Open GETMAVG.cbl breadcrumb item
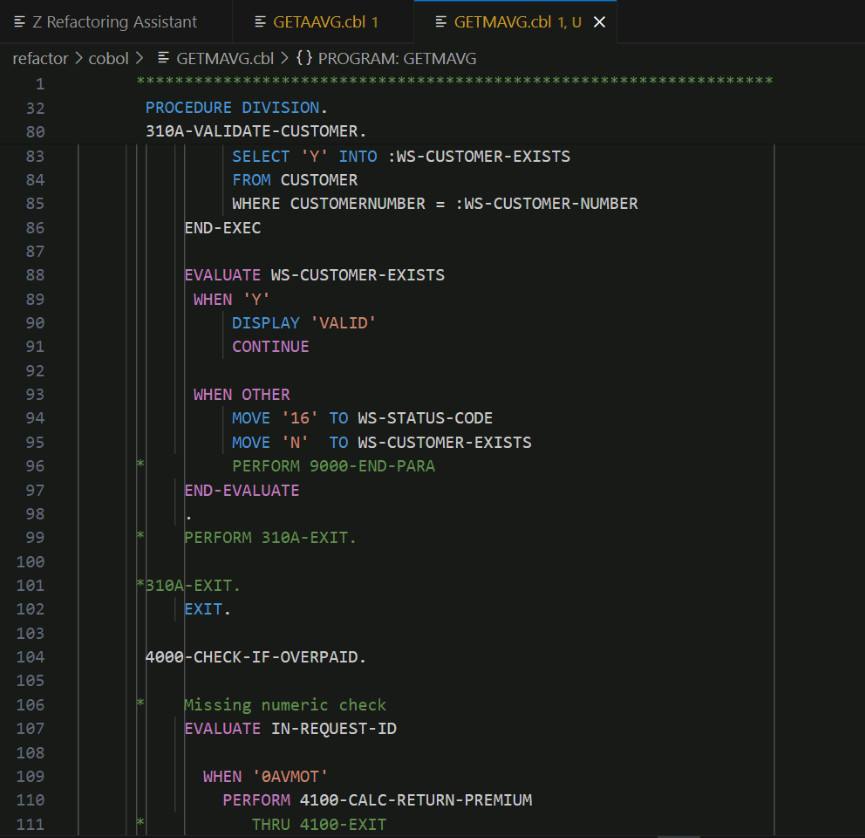This screenshot has height=838, width=865. pos(225,58)
